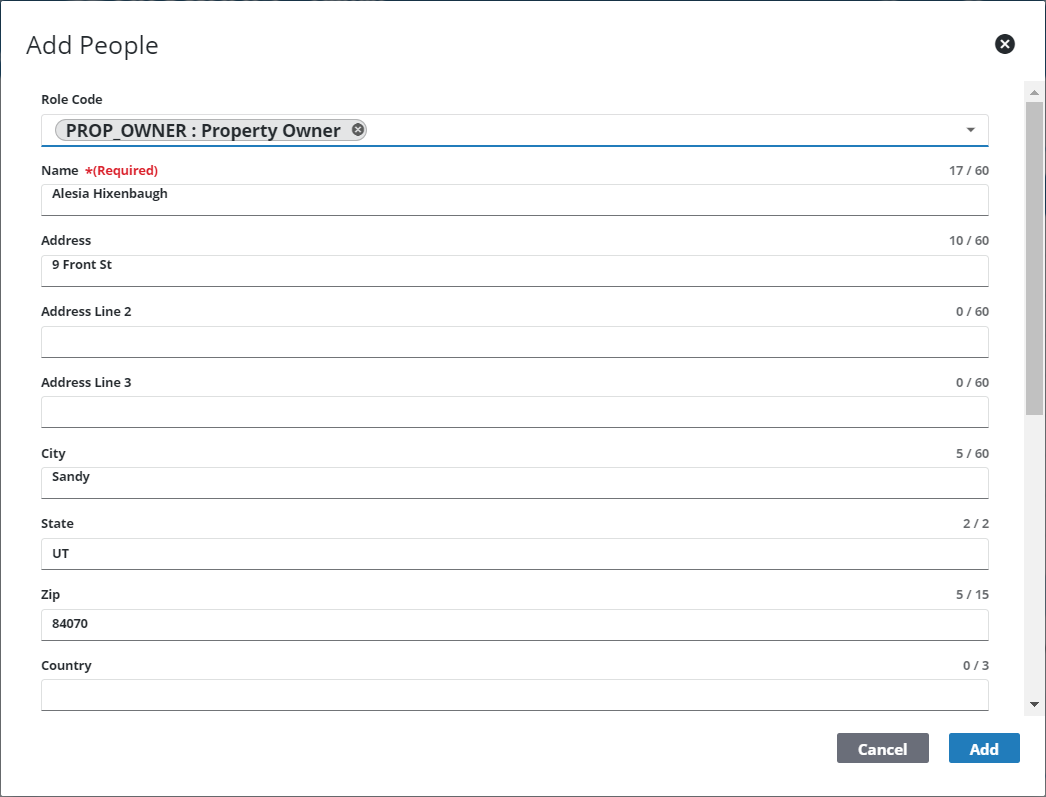Viewport: 1046px width, 797px height.
Task: Focus the Address Line 3 input
Action: click(514, 412)
